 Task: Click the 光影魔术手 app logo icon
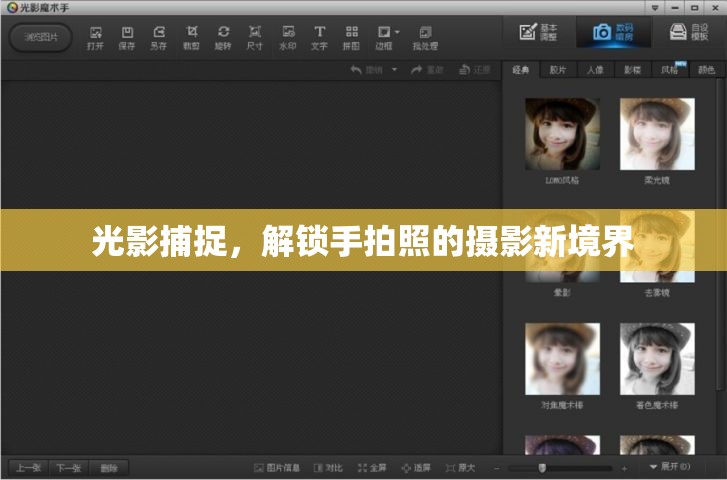coord(12,7)
